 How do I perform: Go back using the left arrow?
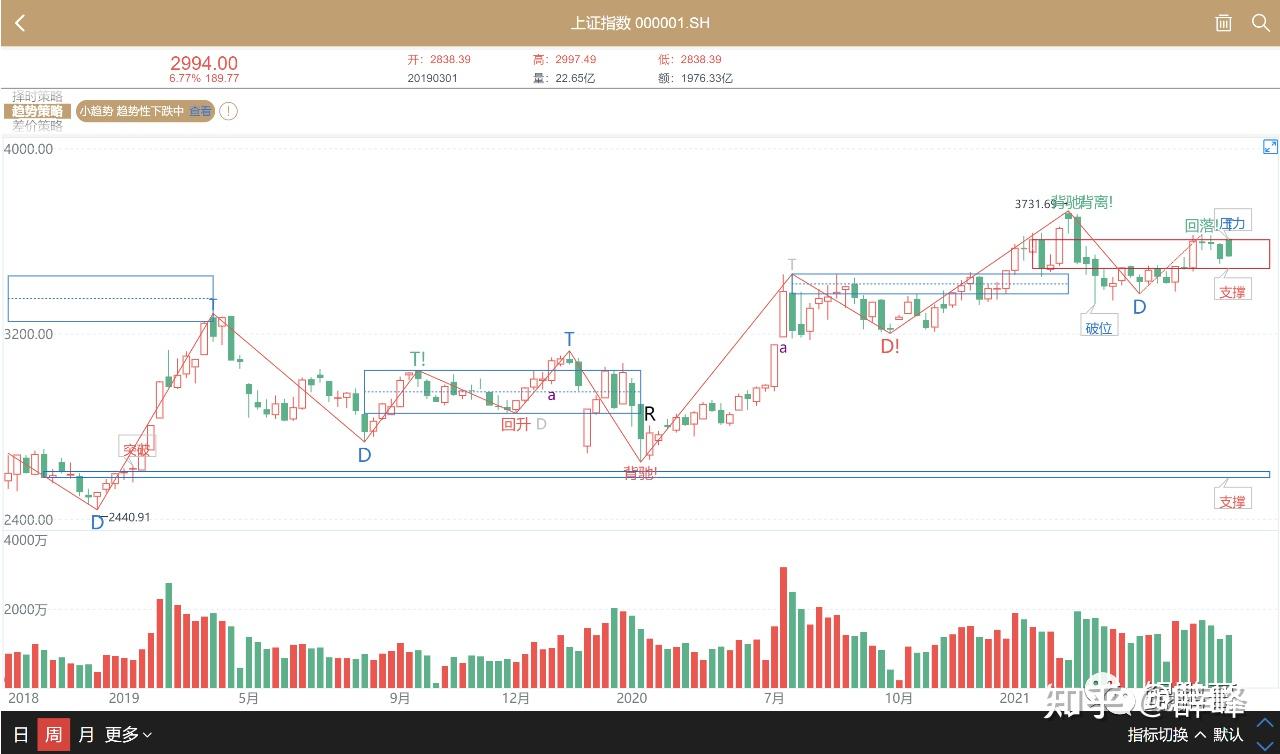pos(20,23)
